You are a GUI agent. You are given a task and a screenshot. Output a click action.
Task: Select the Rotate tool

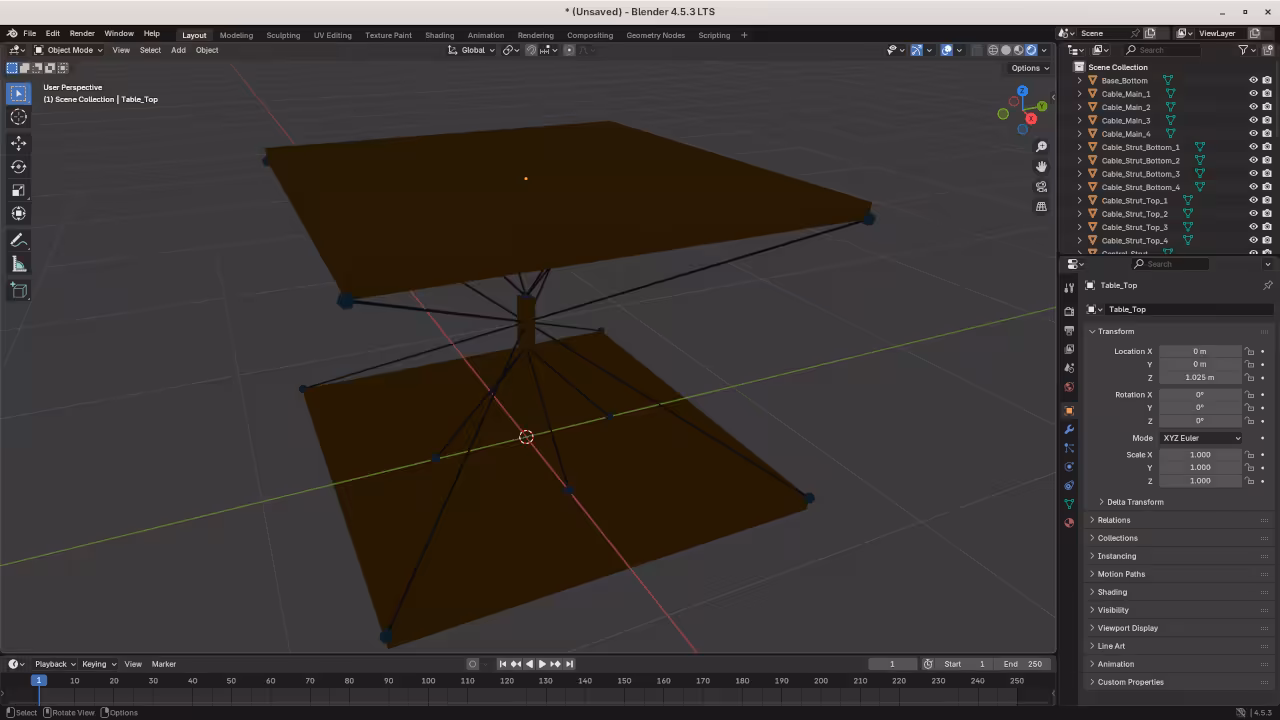(19, 167)
